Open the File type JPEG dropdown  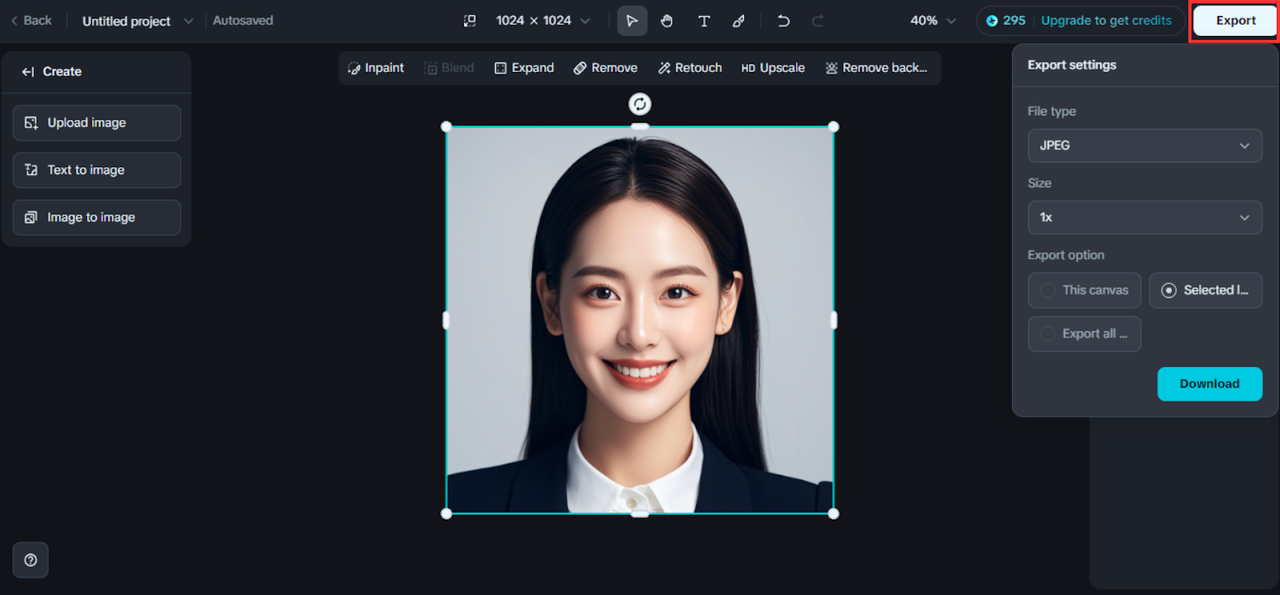coord(1145,145)
